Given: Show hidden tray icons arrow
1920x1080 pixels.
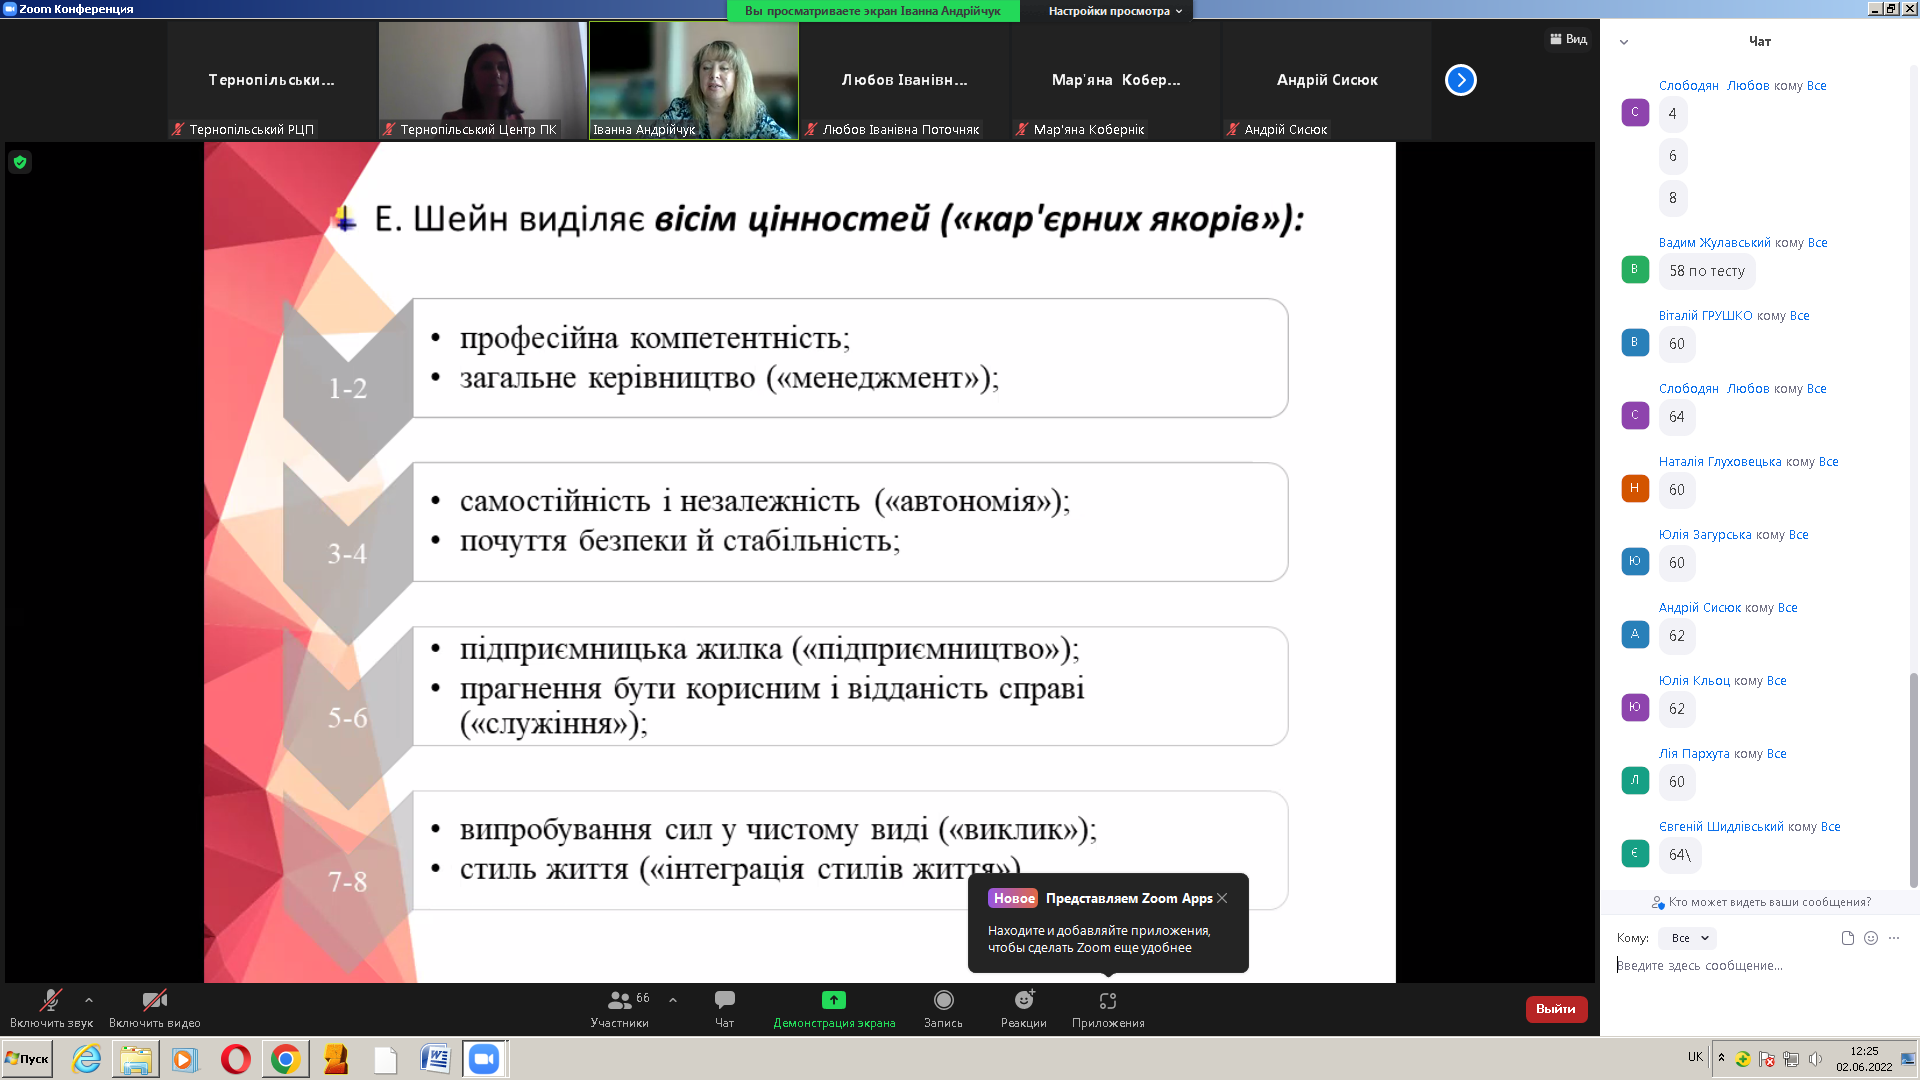Looking at the screenshot, I should tap(1721, 1057).
